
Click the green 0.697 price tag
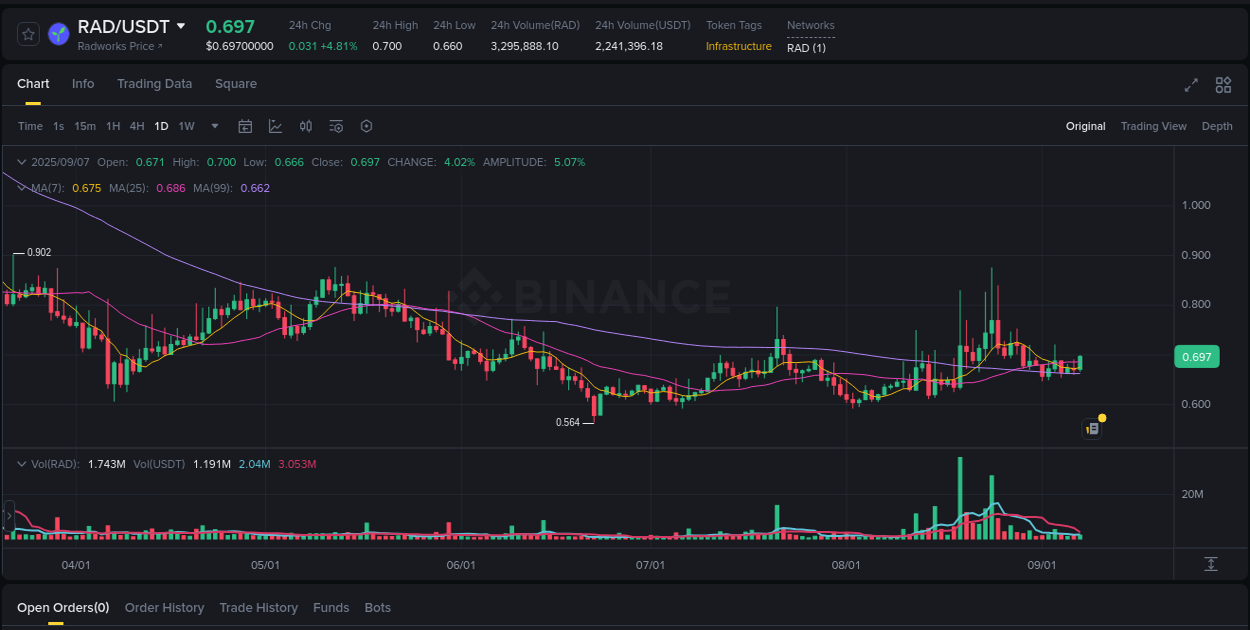coord(1196,356)
